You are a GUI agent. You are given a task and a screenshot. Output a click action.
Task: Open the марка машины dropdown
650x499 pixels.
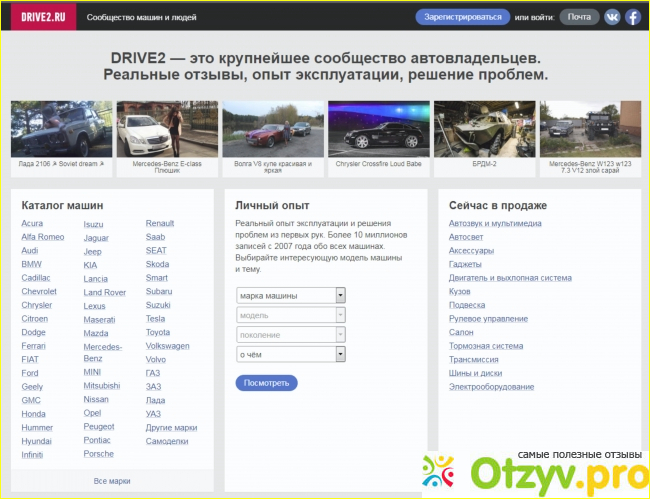290,295
